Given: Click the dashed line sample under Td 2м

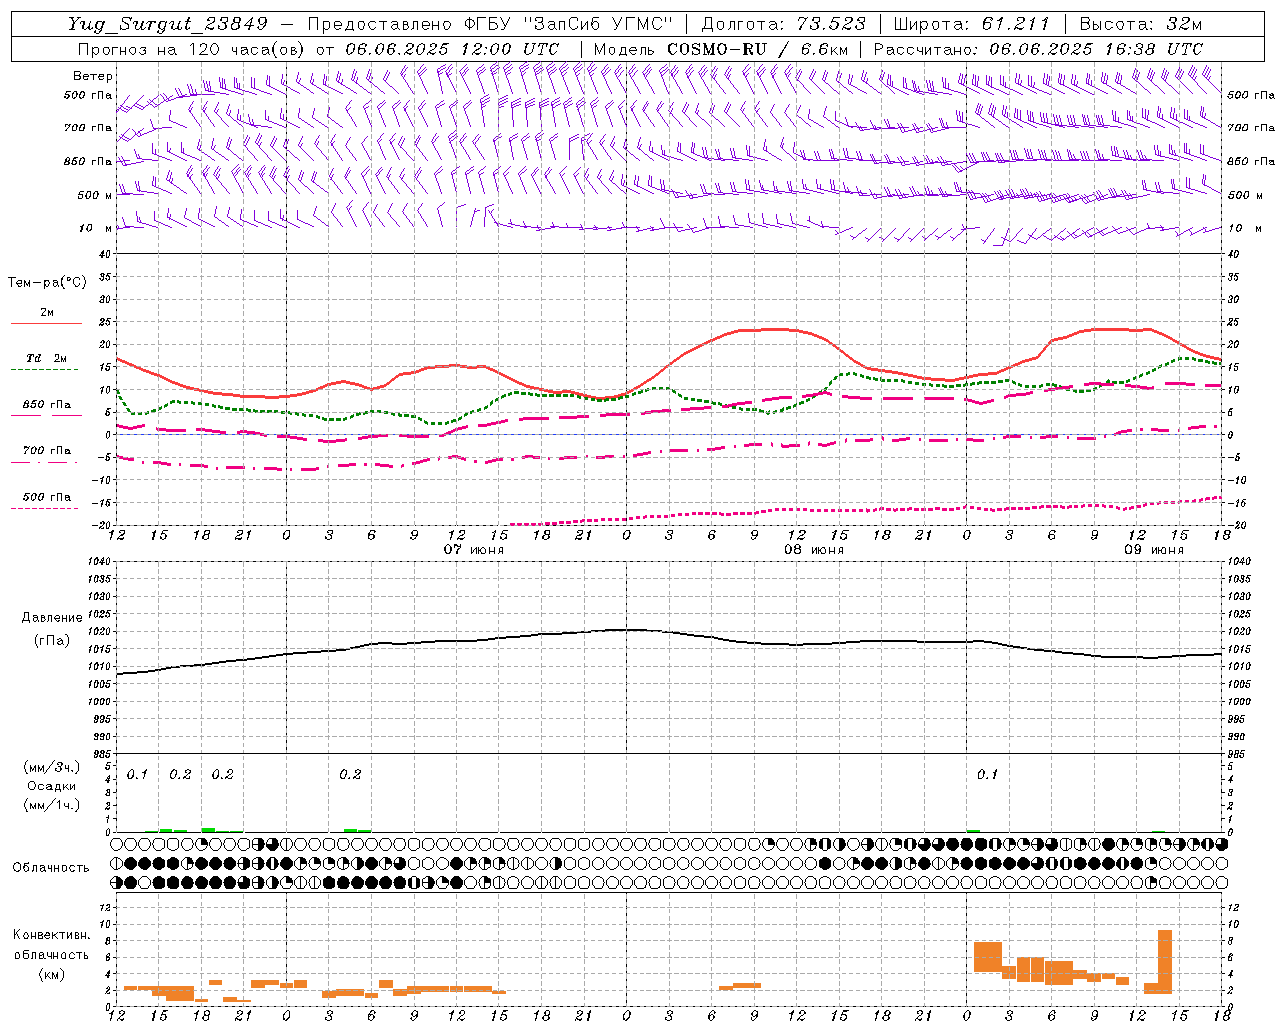Looking at the screenshot, I should [46, 369].
